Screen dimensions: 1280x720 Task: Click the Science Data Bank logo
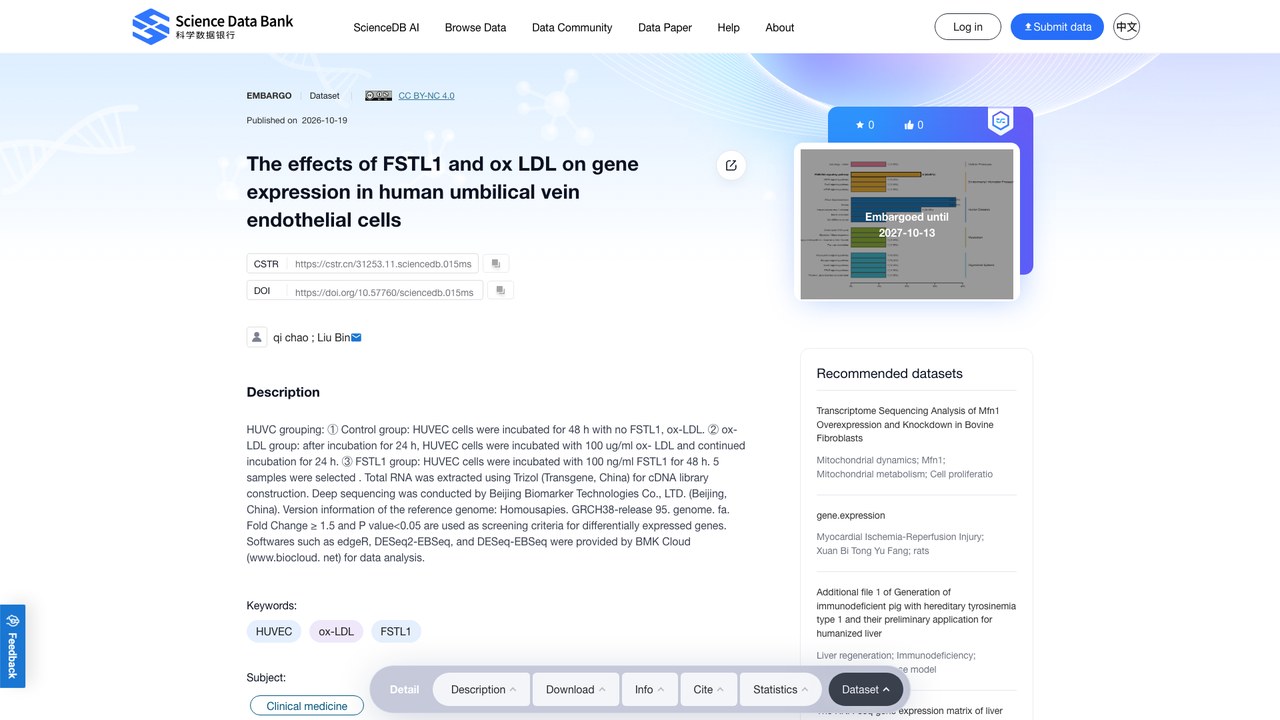point(213,27)
